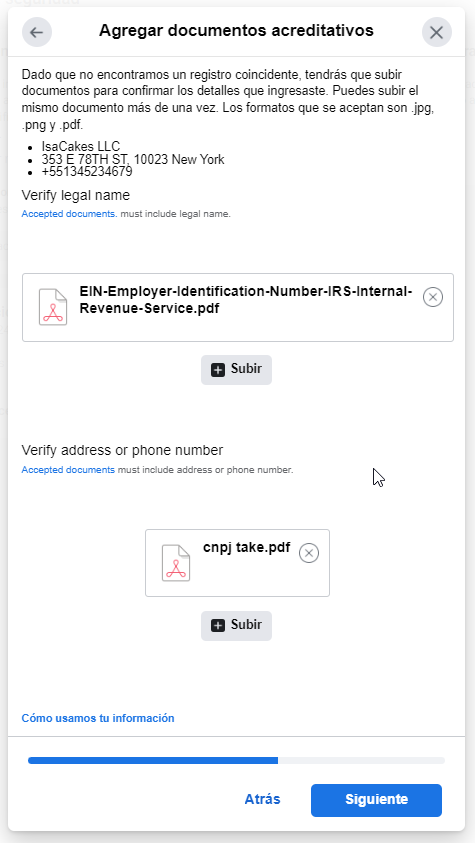The width and height of the screenshot is (475, 843).
Task: Open Accepted documents link for address or phone
Action: (x=68, y=470)
